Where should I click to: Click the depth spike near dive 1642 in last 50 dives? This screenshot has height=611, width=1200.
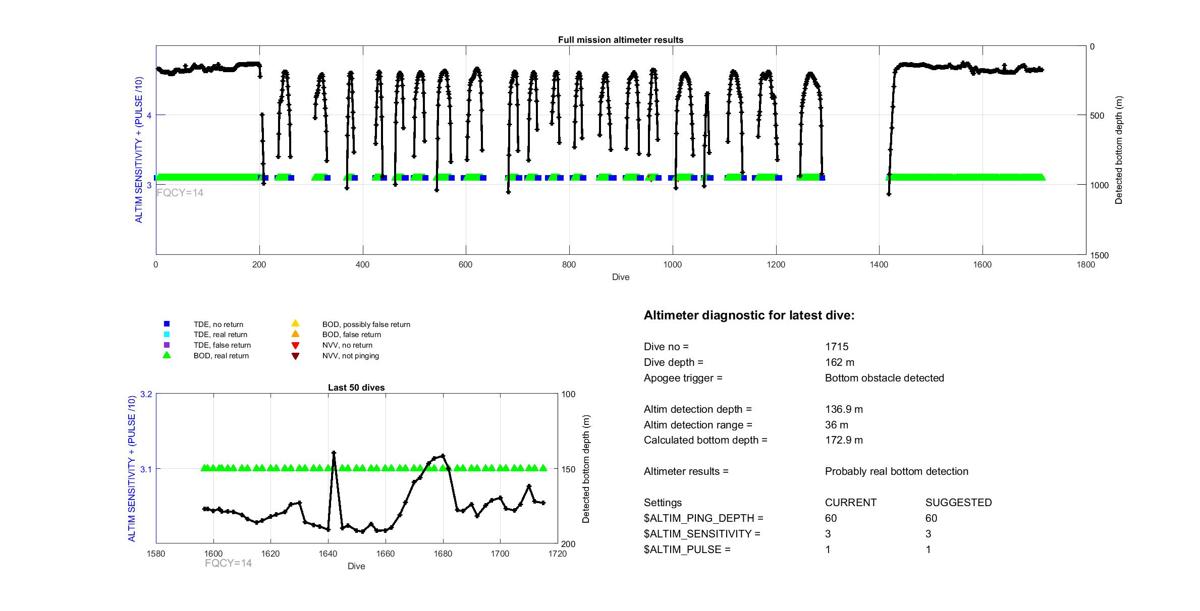click(x=334, y=453)
